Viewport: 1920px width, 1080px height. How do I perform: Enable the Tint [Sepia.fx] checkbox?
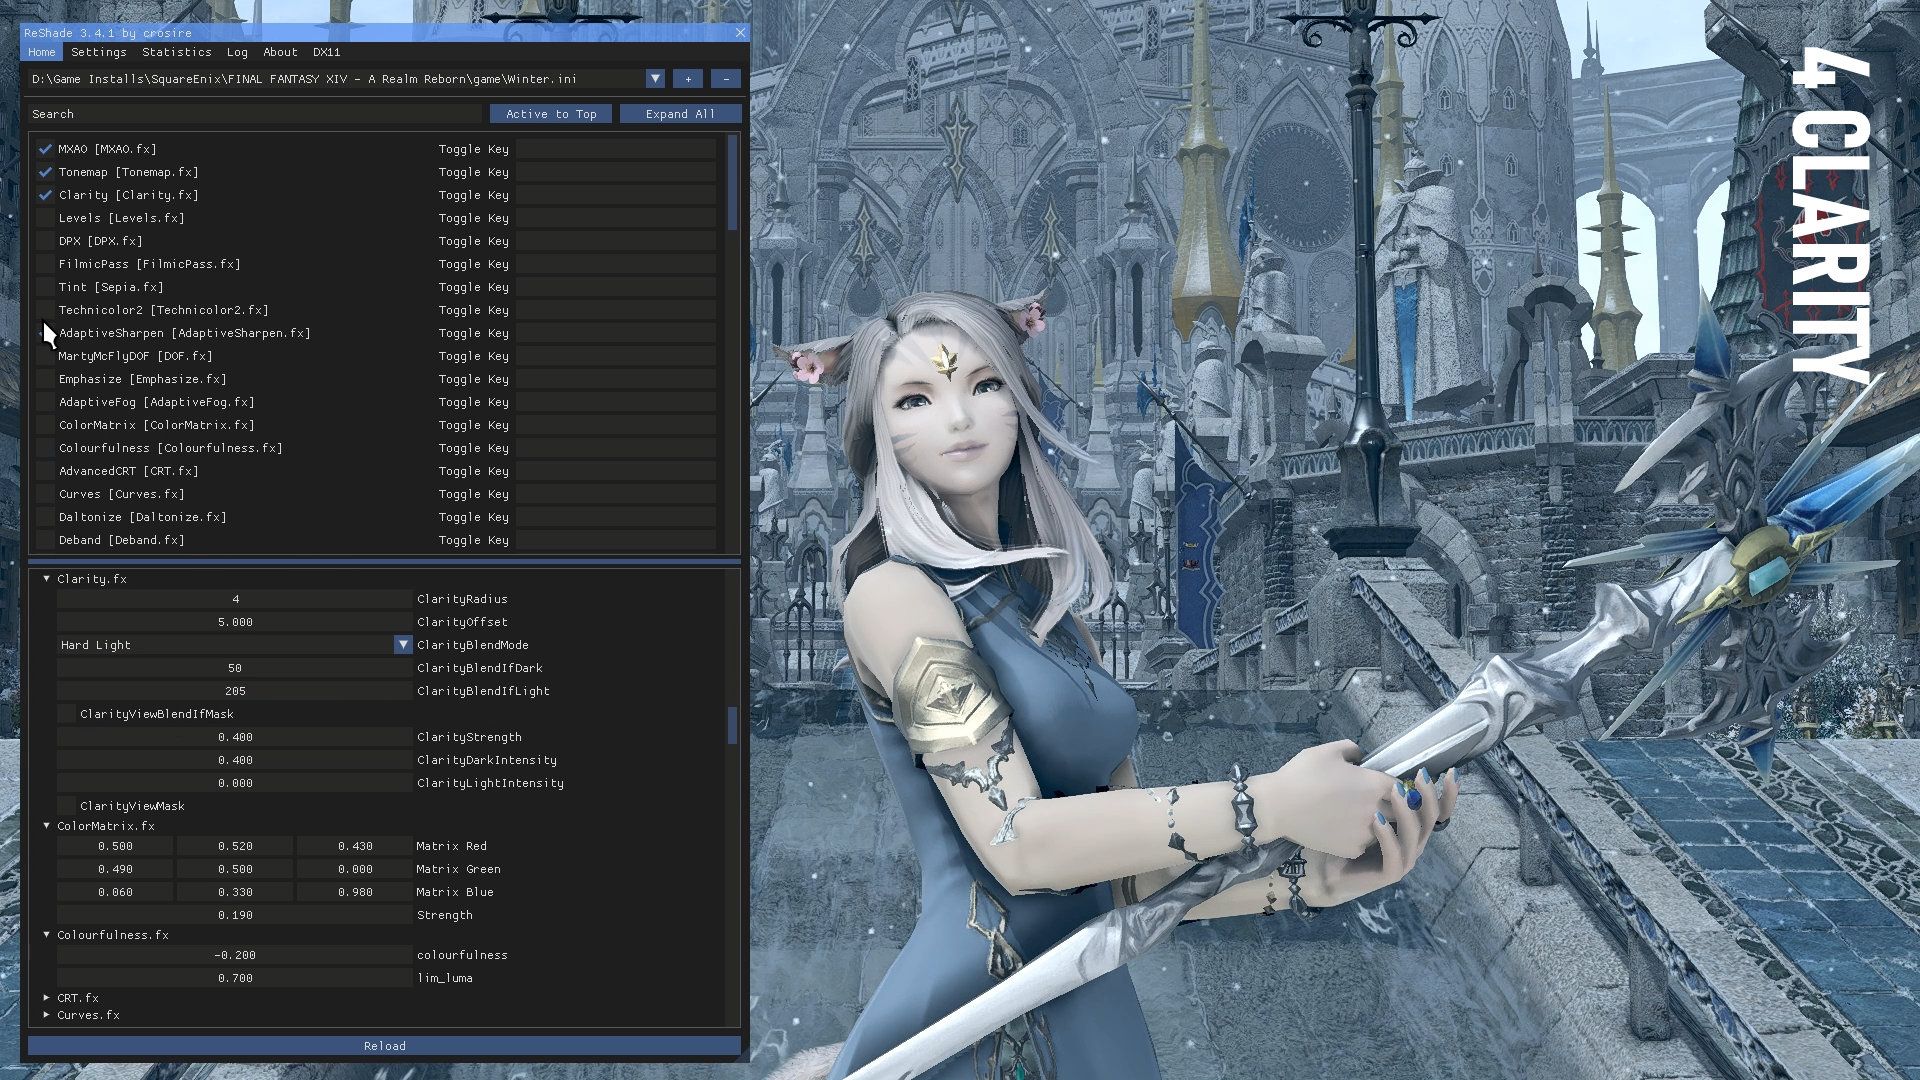45,287
